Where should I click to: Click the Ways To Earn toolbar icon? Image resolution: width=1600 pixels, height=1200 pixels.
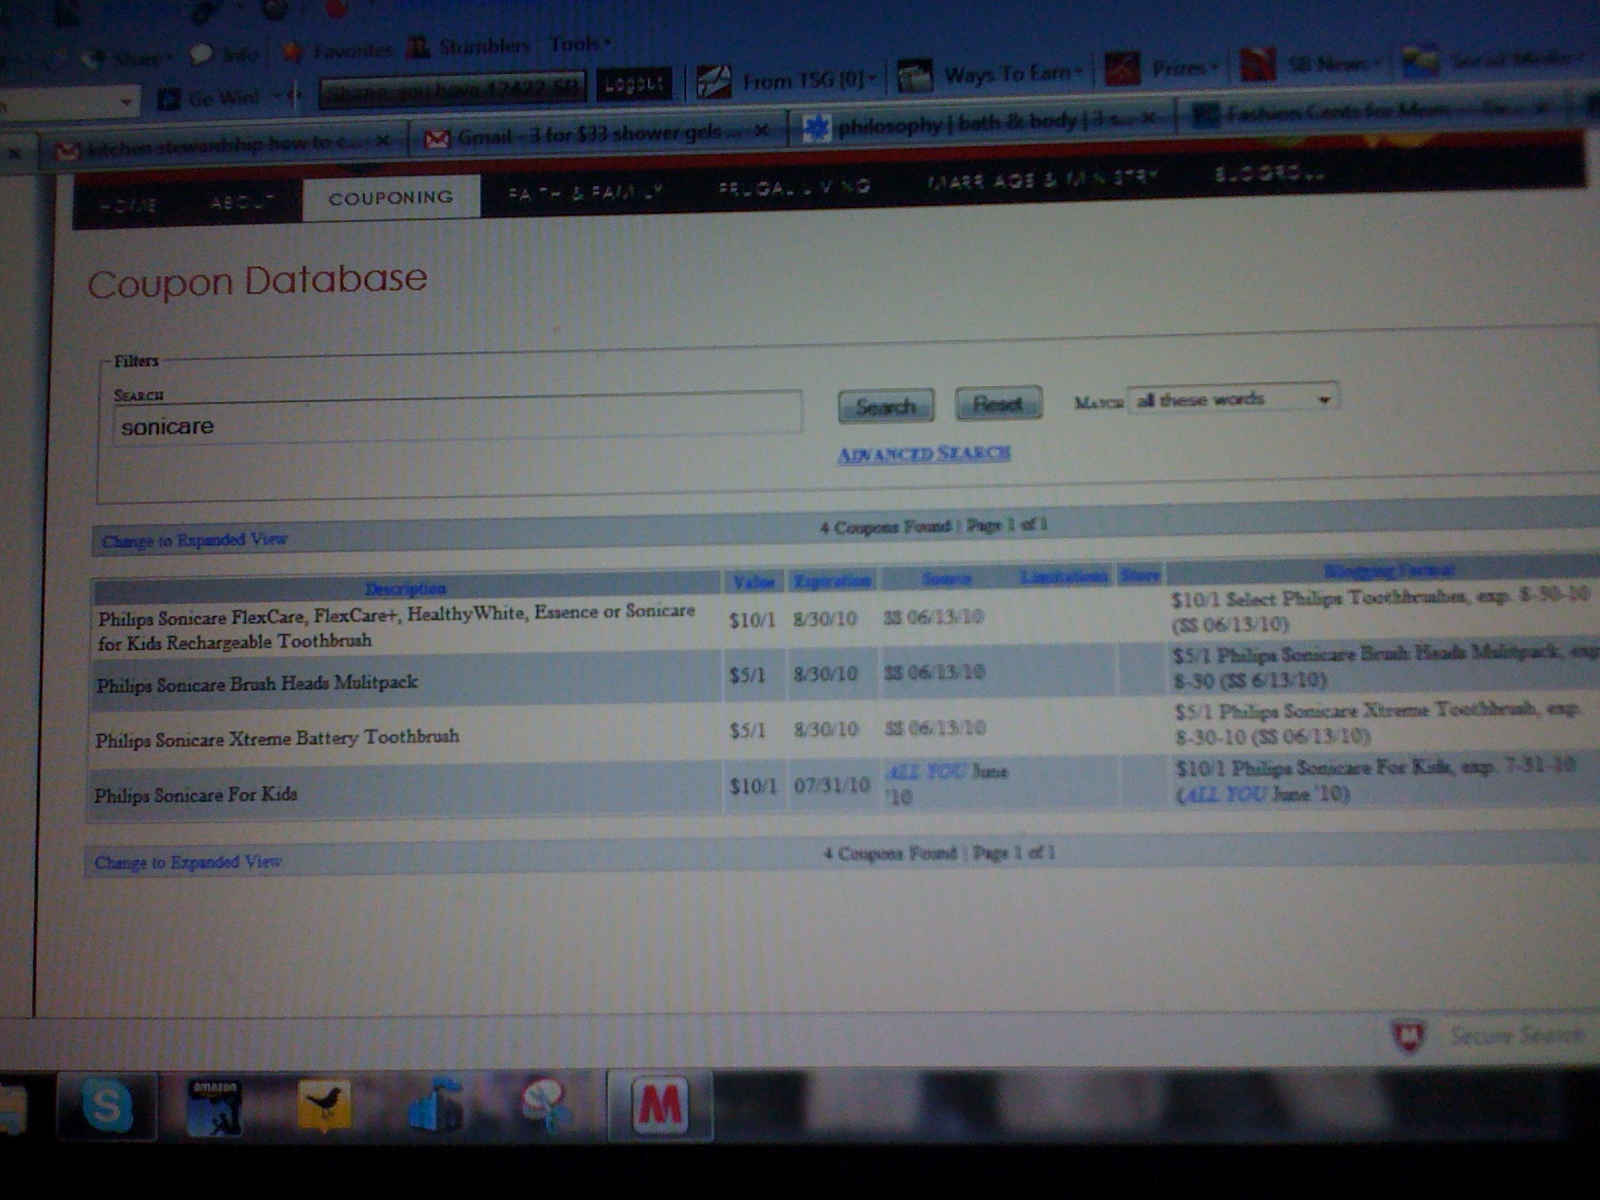coord(914,76)
